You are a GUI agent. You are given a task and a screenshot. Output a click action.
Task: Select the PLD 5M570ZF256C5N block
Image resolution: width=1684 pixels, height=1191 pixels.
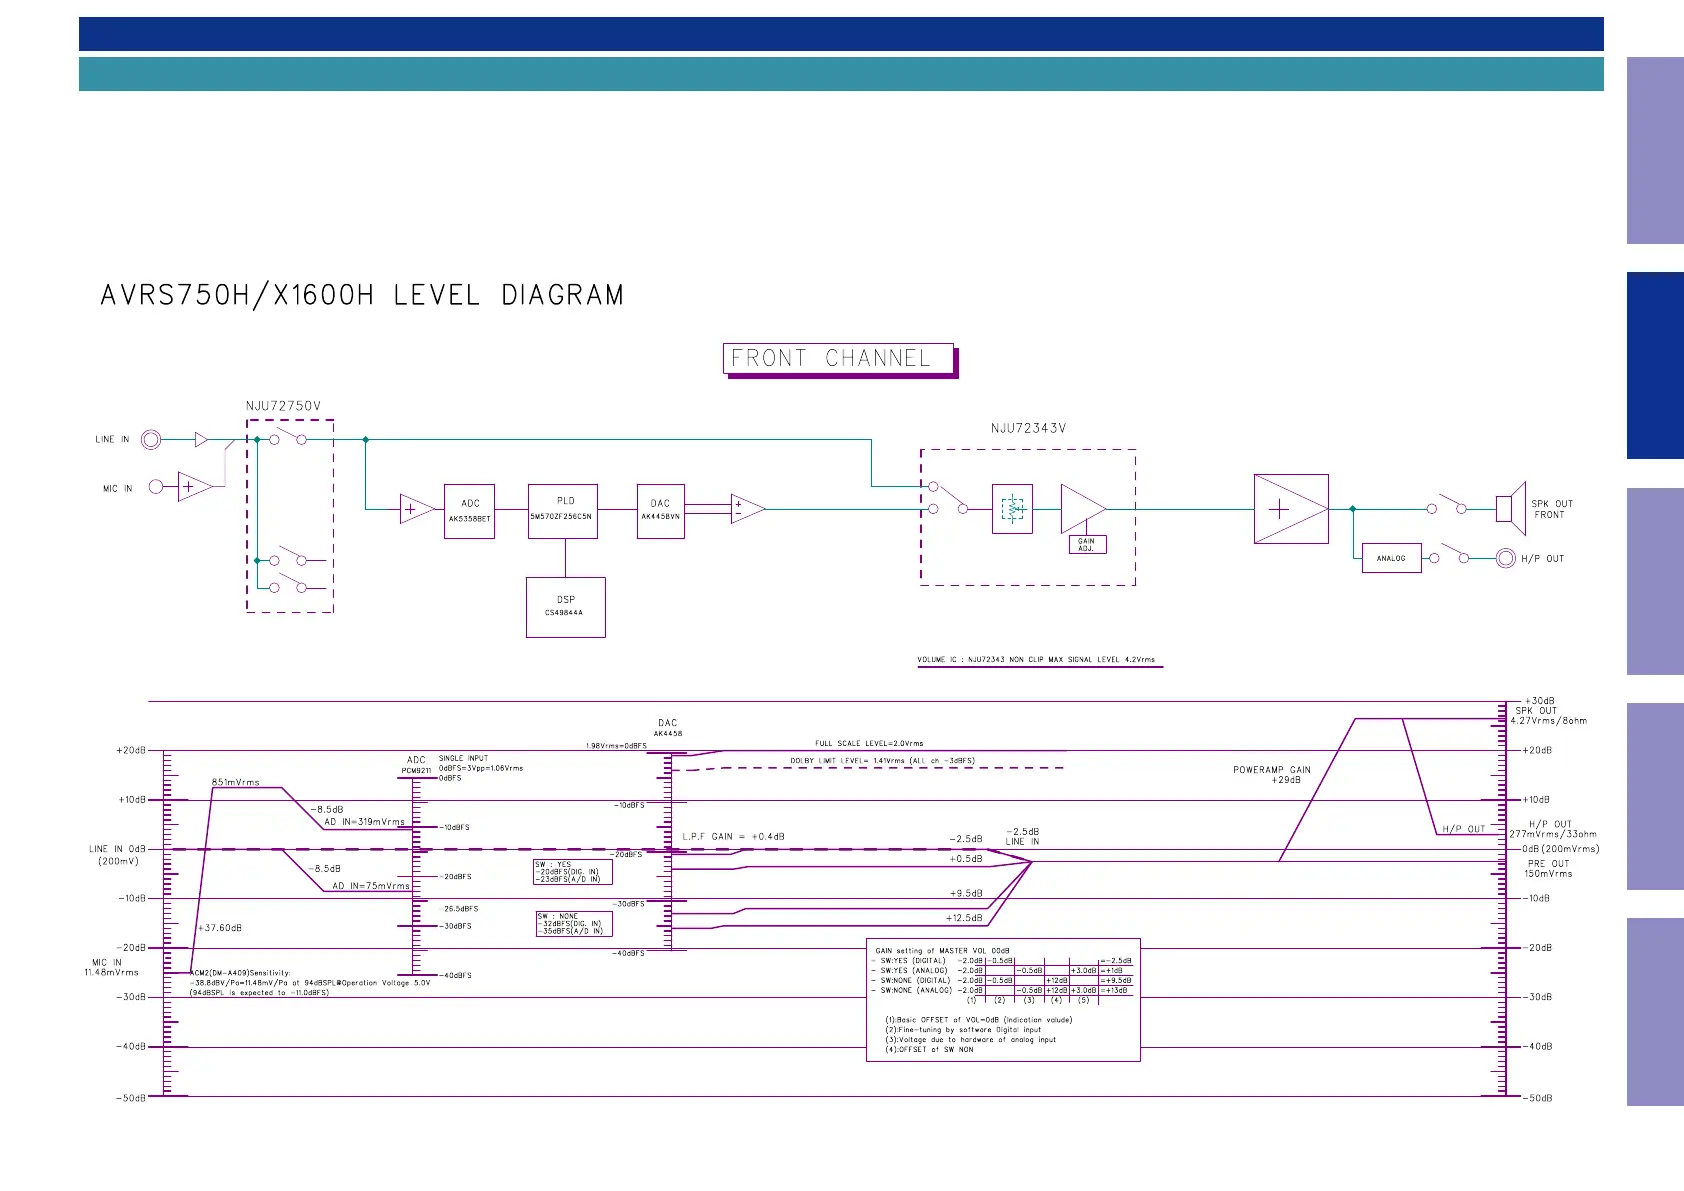(x=563, y=511)
